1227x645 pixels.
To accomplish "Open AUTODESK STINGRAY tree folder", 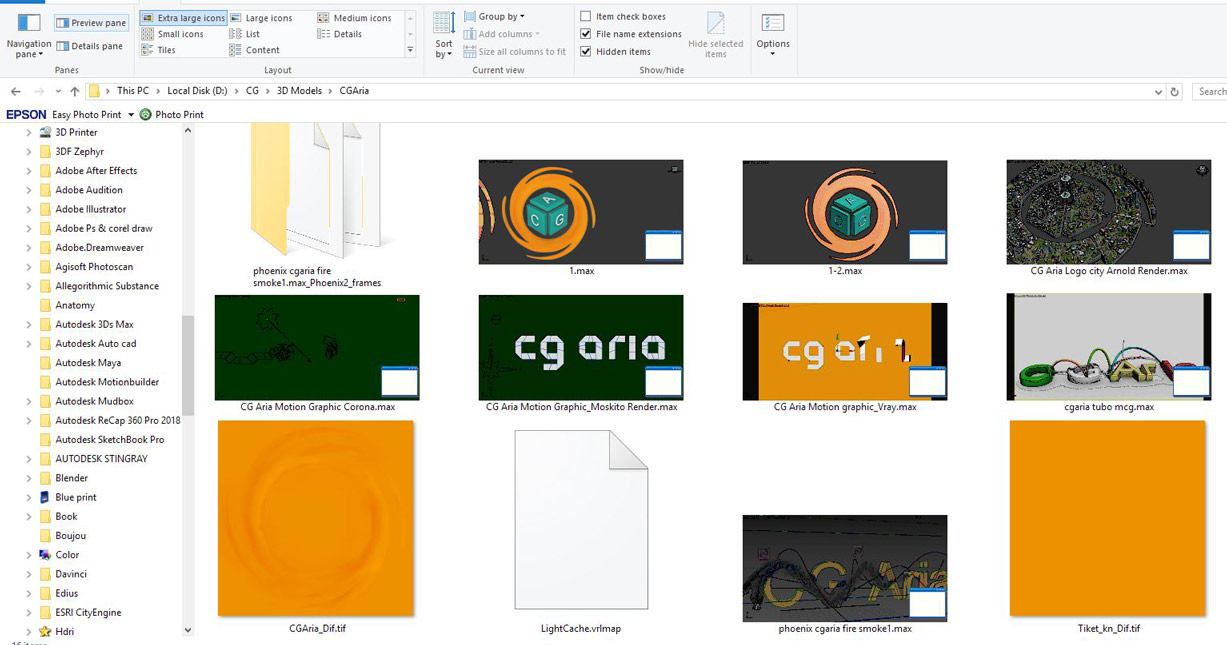I will click(x=101, y=459).
